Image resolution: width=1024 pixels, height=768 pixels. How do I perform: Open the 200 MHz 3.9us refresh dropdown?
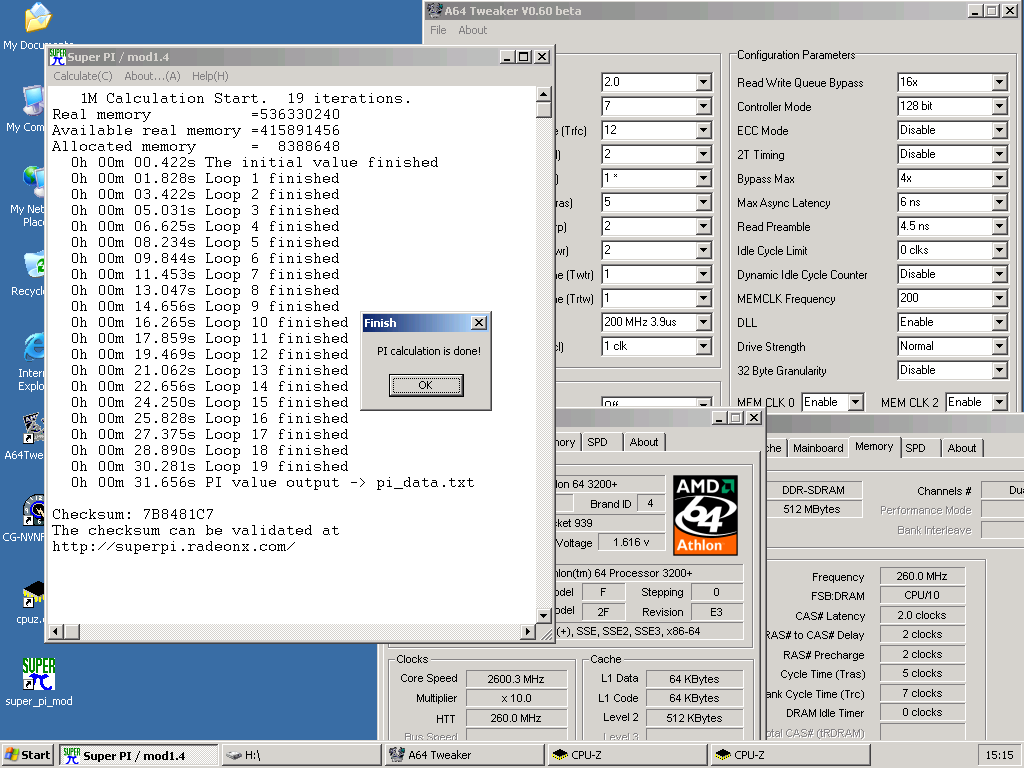coord(703,323)
